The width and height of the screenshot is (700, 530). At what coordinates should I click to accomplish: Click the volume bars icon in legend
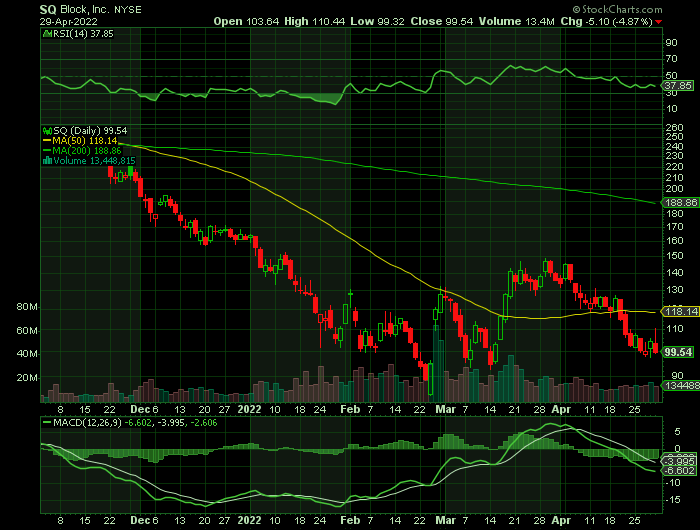[x=47, y=161]
